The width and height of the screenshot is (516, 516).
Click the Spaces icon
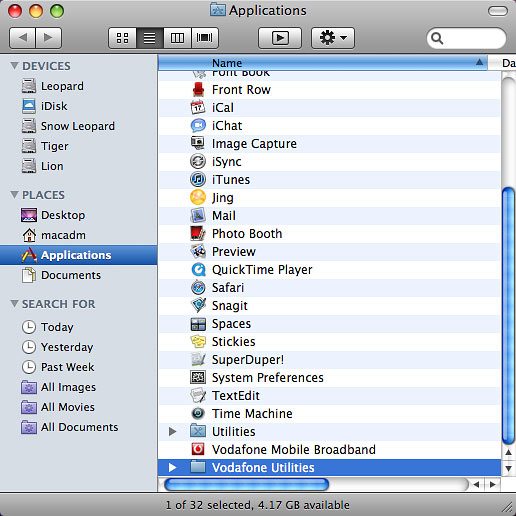(198, 324)
